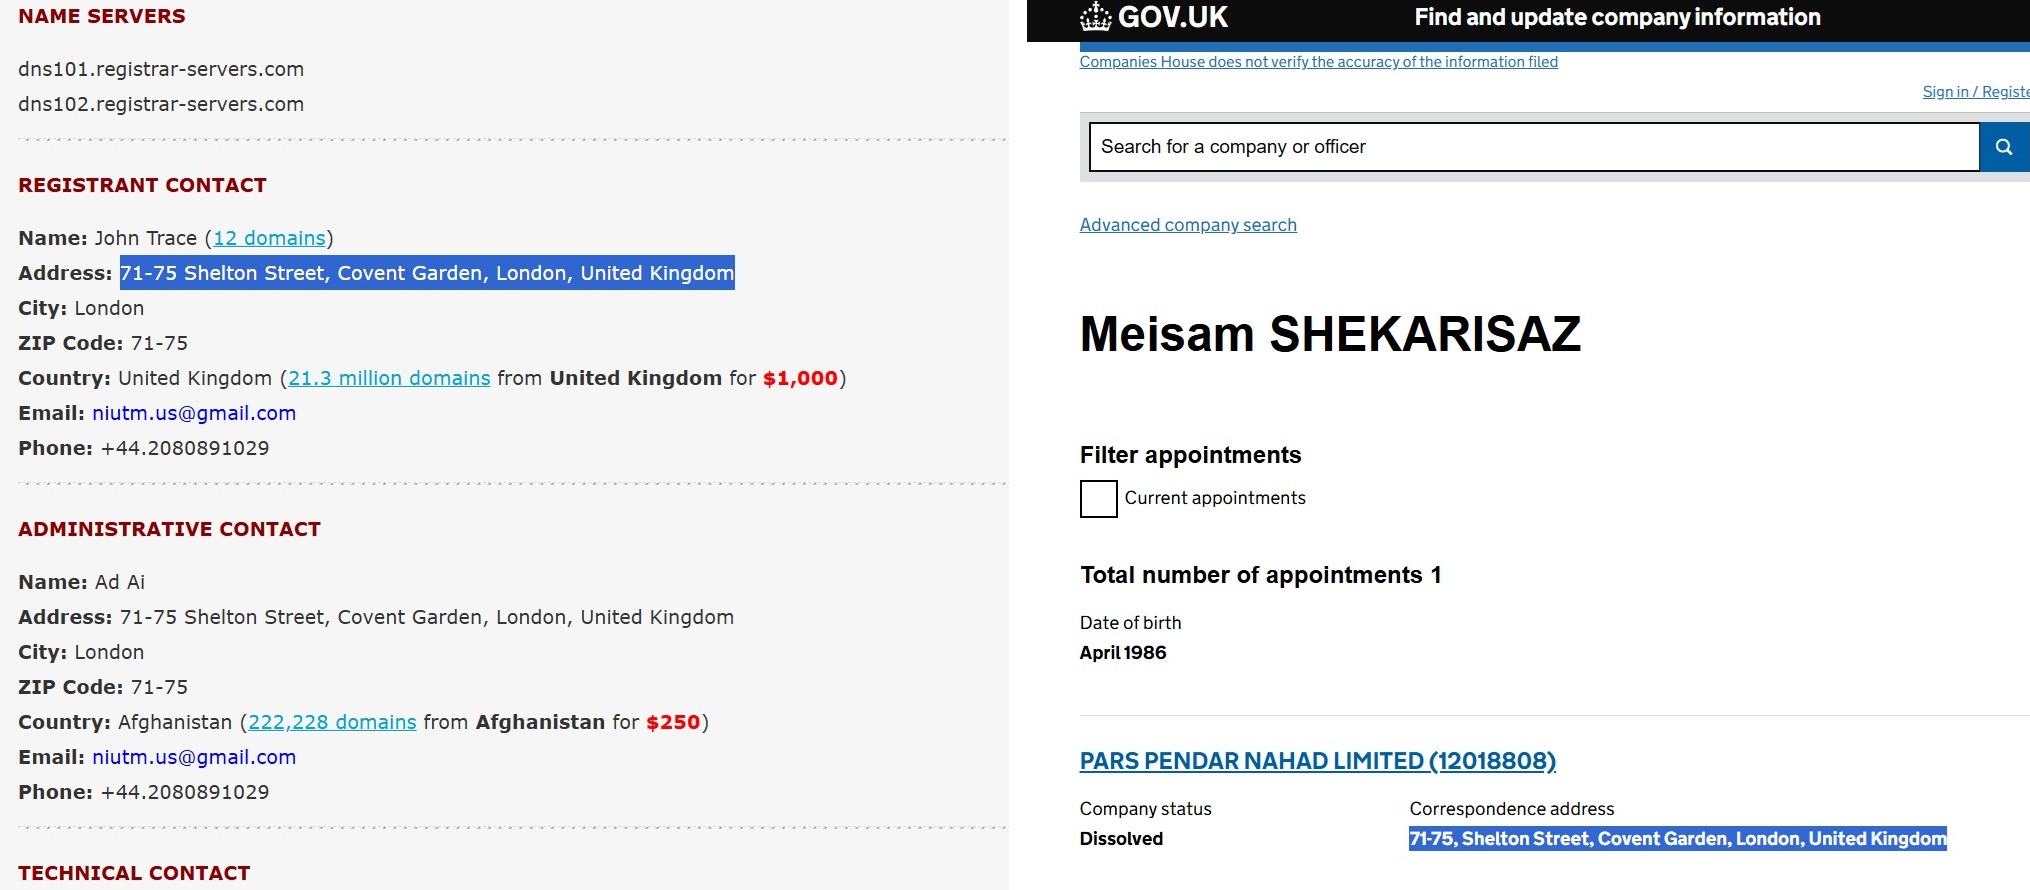Open the 21.3 million domains link
The image size is (2030, 890).
tap(389, 378)
